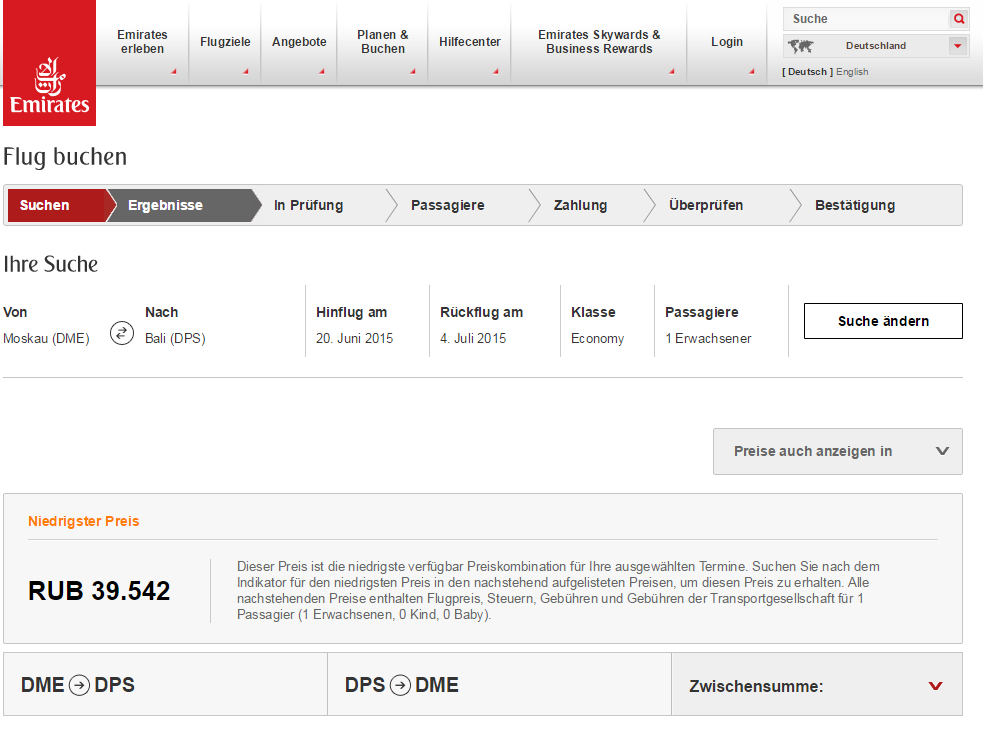Open the Flugziele menu
Screen dimensions: 983x733
(225, 42)
